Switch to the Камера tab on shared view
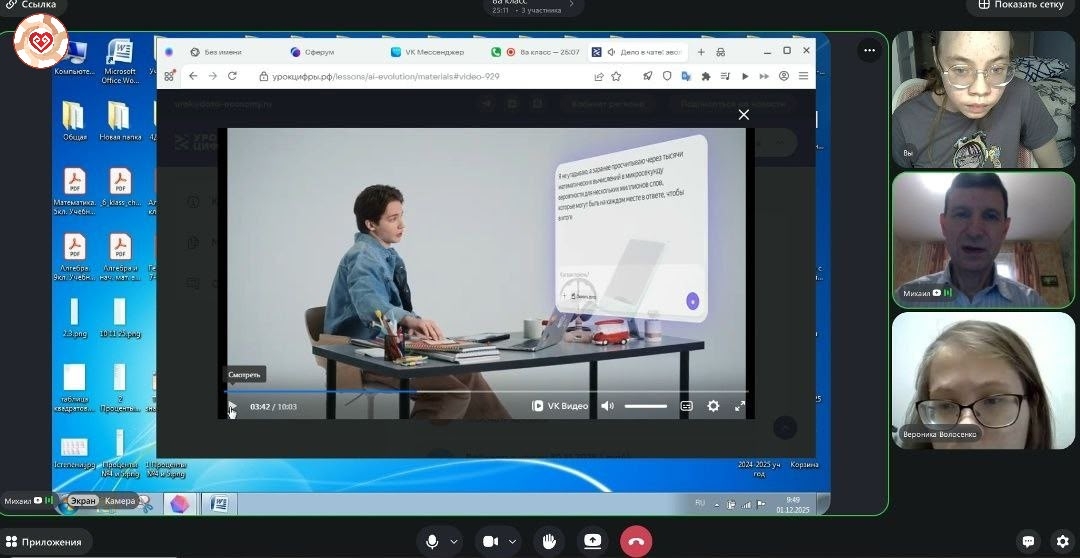The width and height of the screenshot is (1080, 558). tap(119, 500)
